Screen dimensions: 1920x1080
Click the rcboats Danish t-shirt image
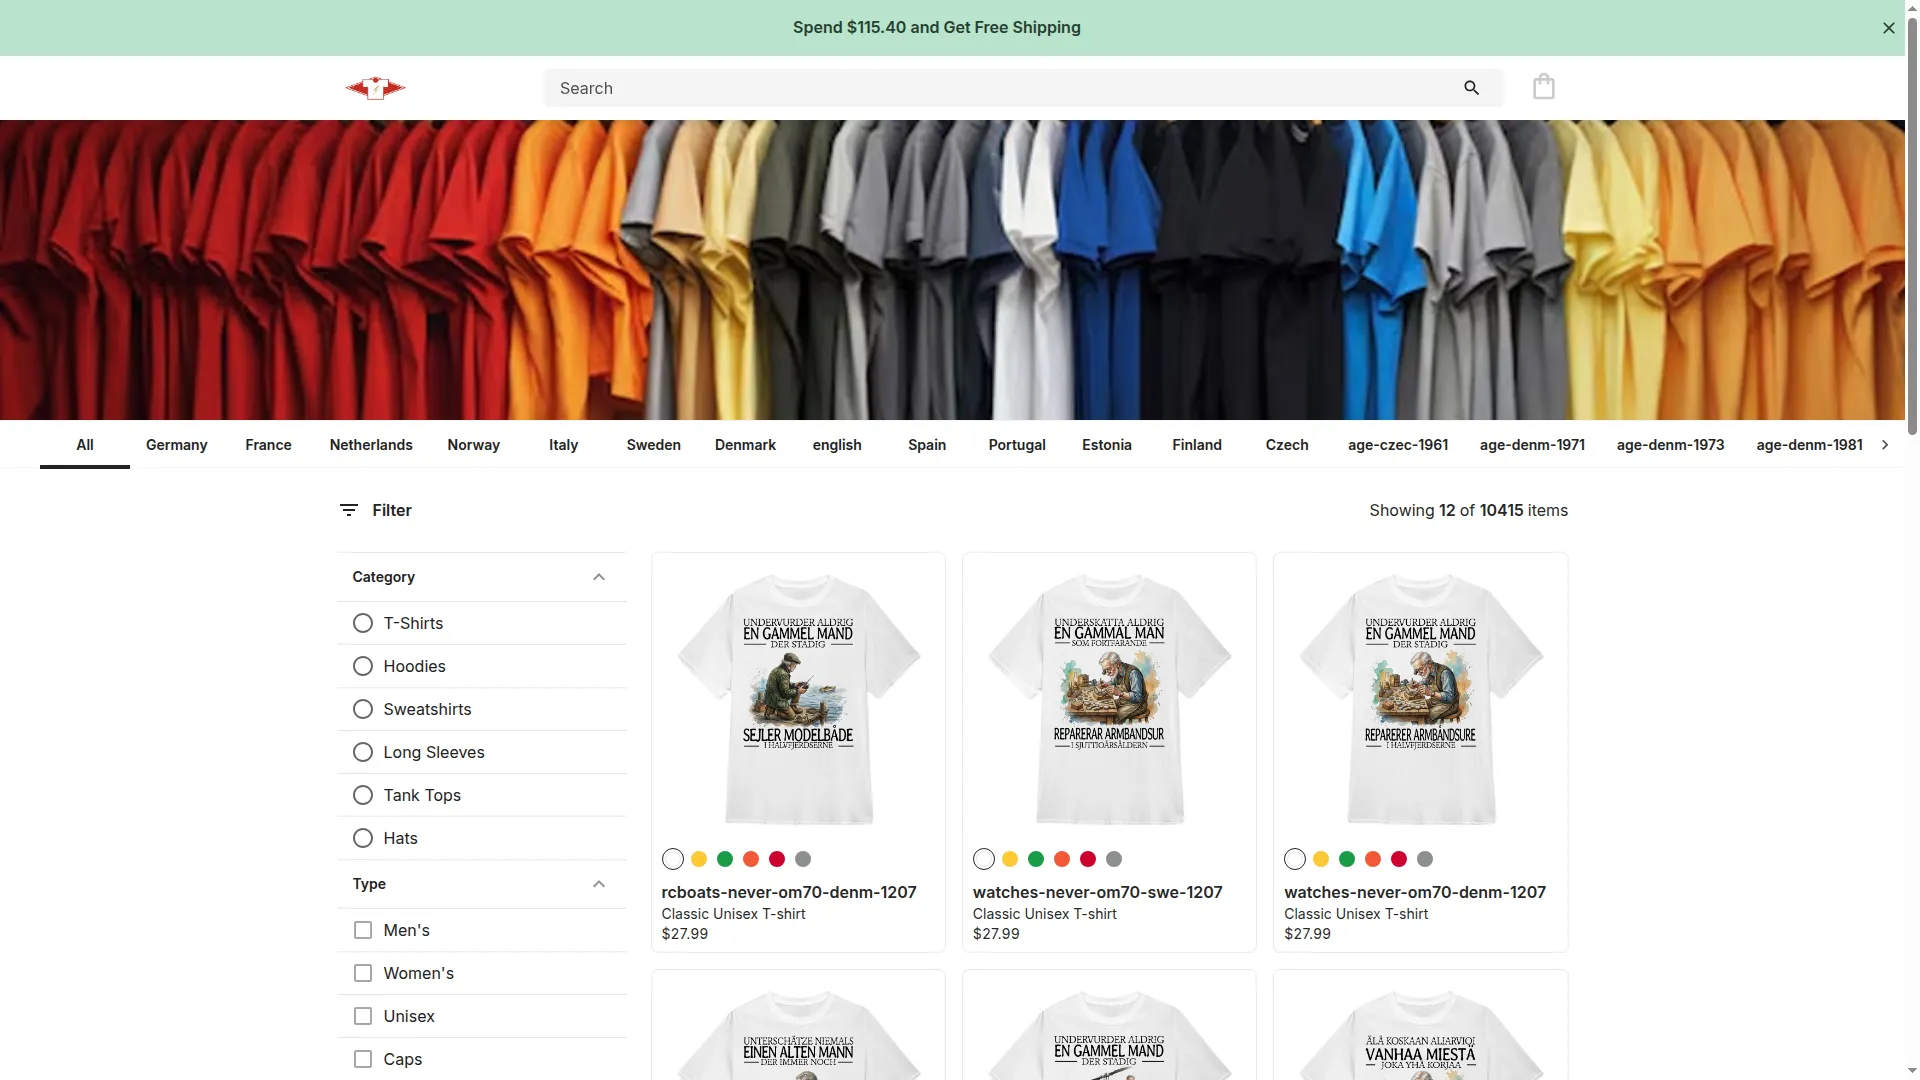798,699
